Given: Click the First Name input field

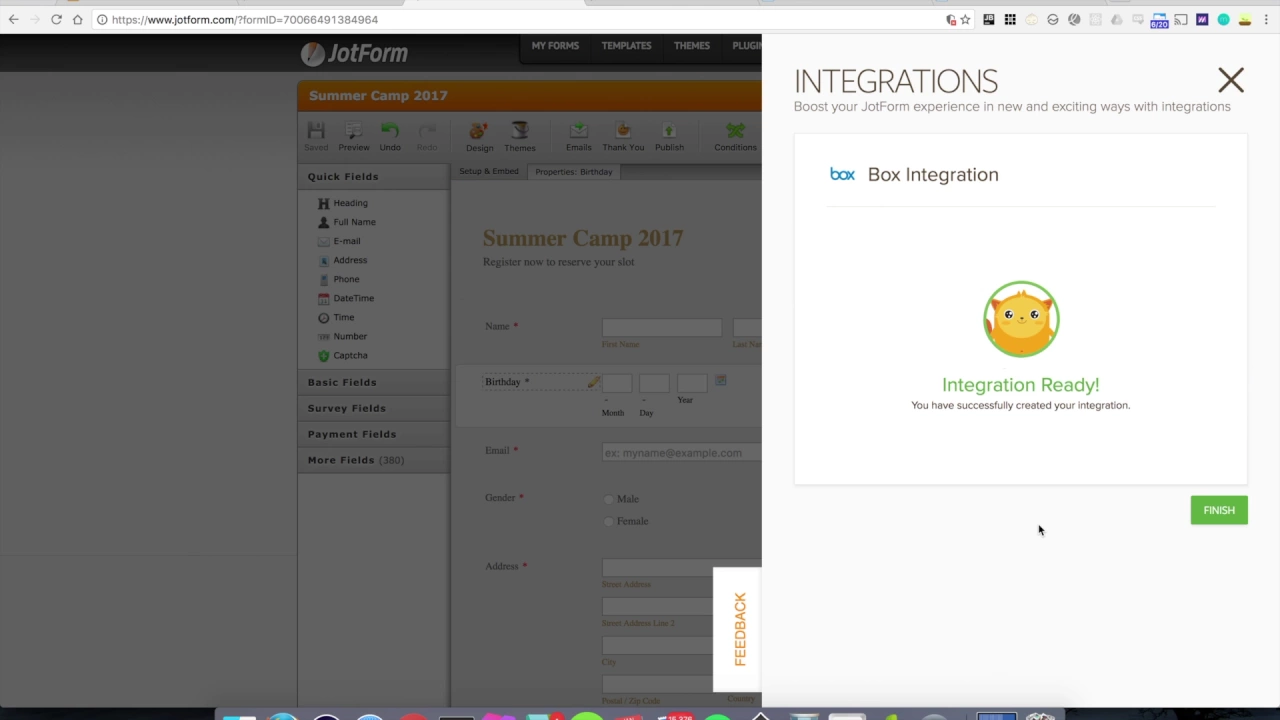Looking at the screenshot, I should 662,328.
